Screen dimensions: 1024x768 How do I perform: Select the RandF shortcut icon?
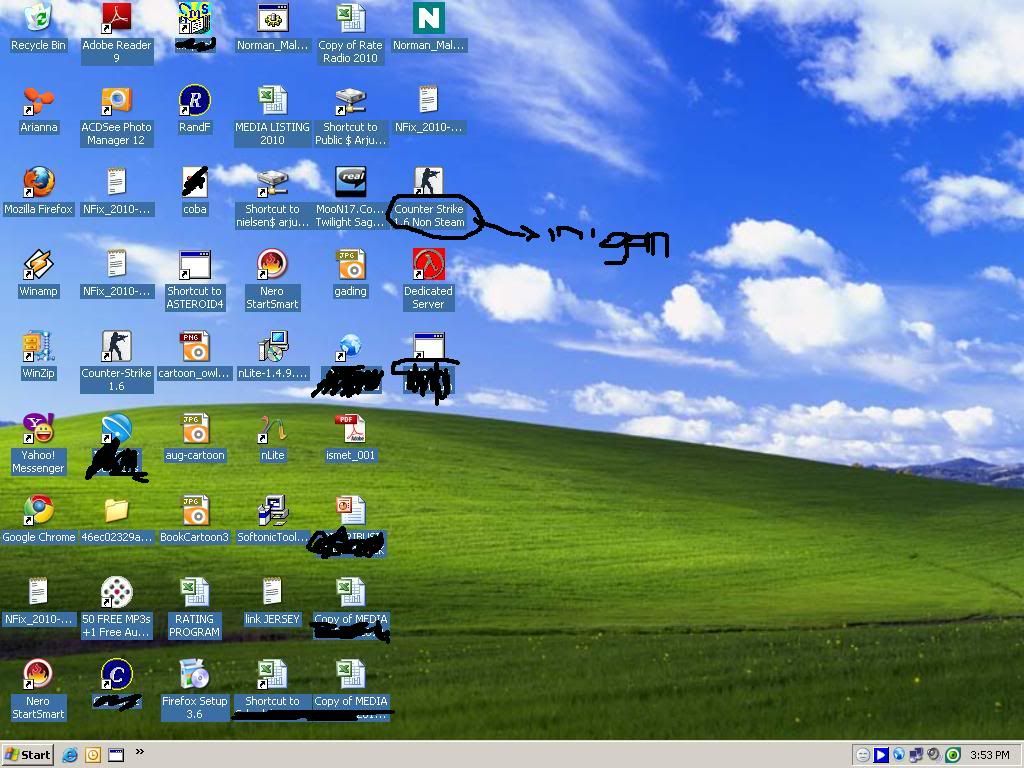pos(195,110)
